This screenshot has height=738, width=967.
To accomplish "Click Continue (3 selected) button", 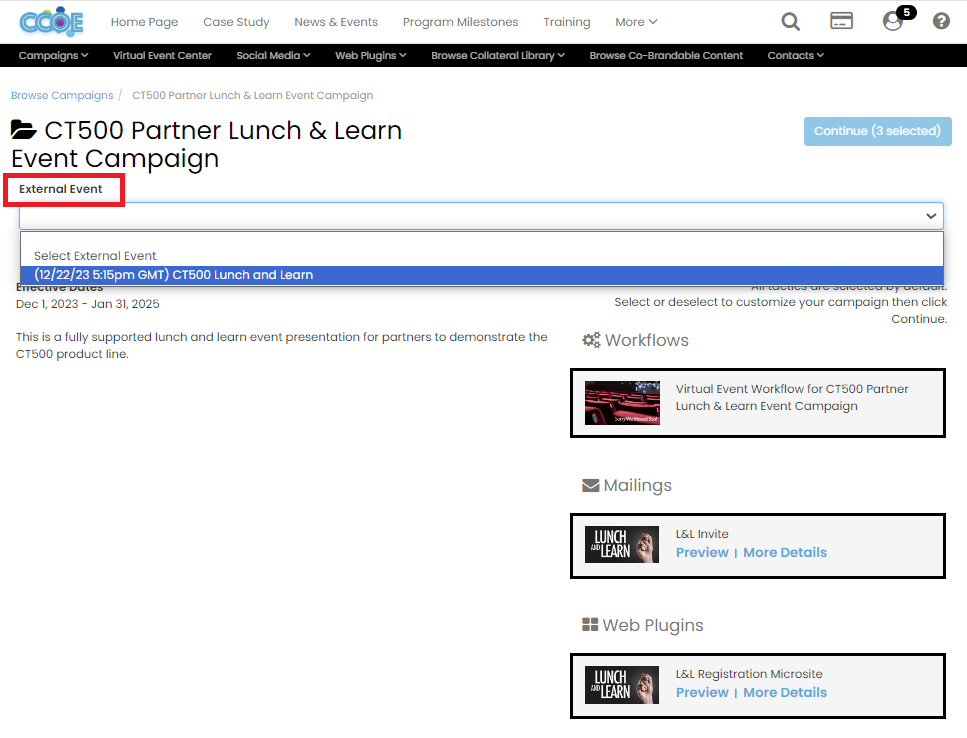I will pos(877,131).
